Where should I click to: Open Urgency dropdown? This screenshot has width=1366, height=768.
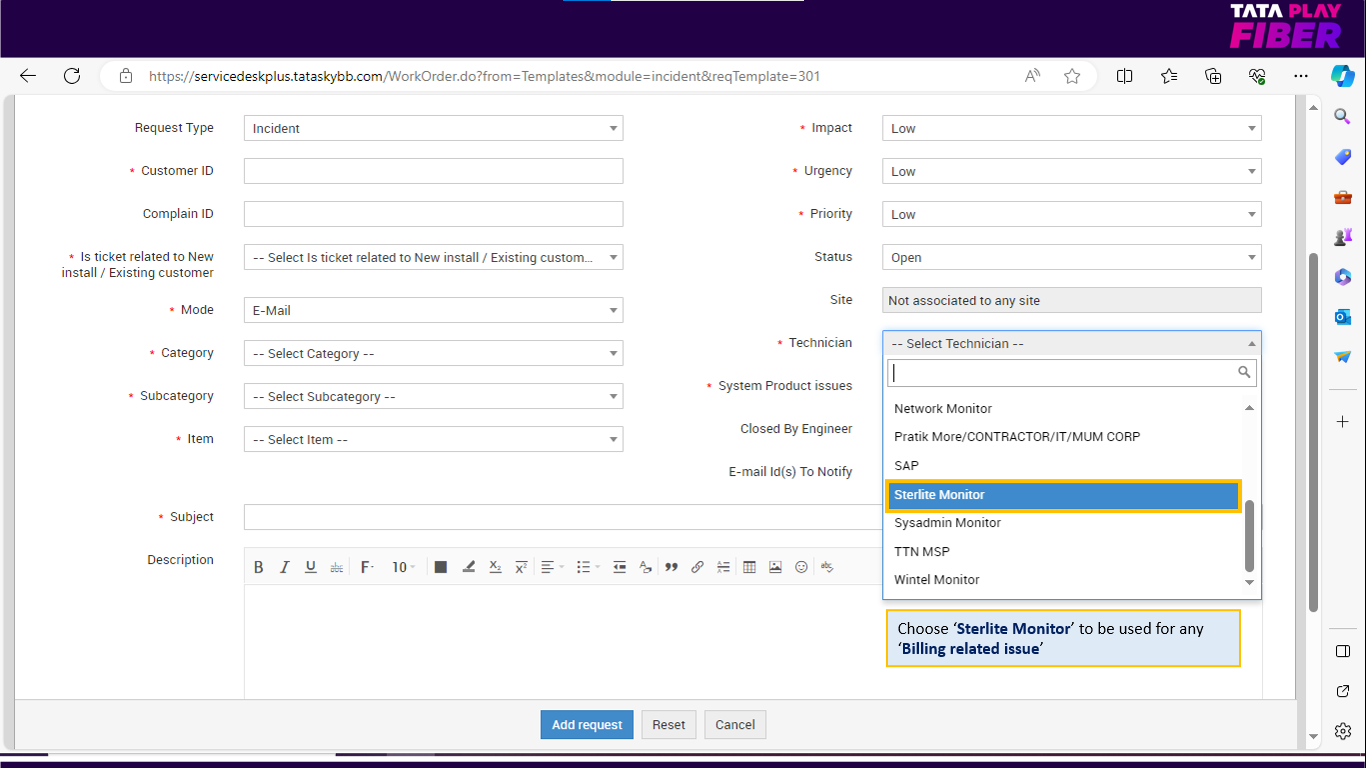click(1071, 171)
